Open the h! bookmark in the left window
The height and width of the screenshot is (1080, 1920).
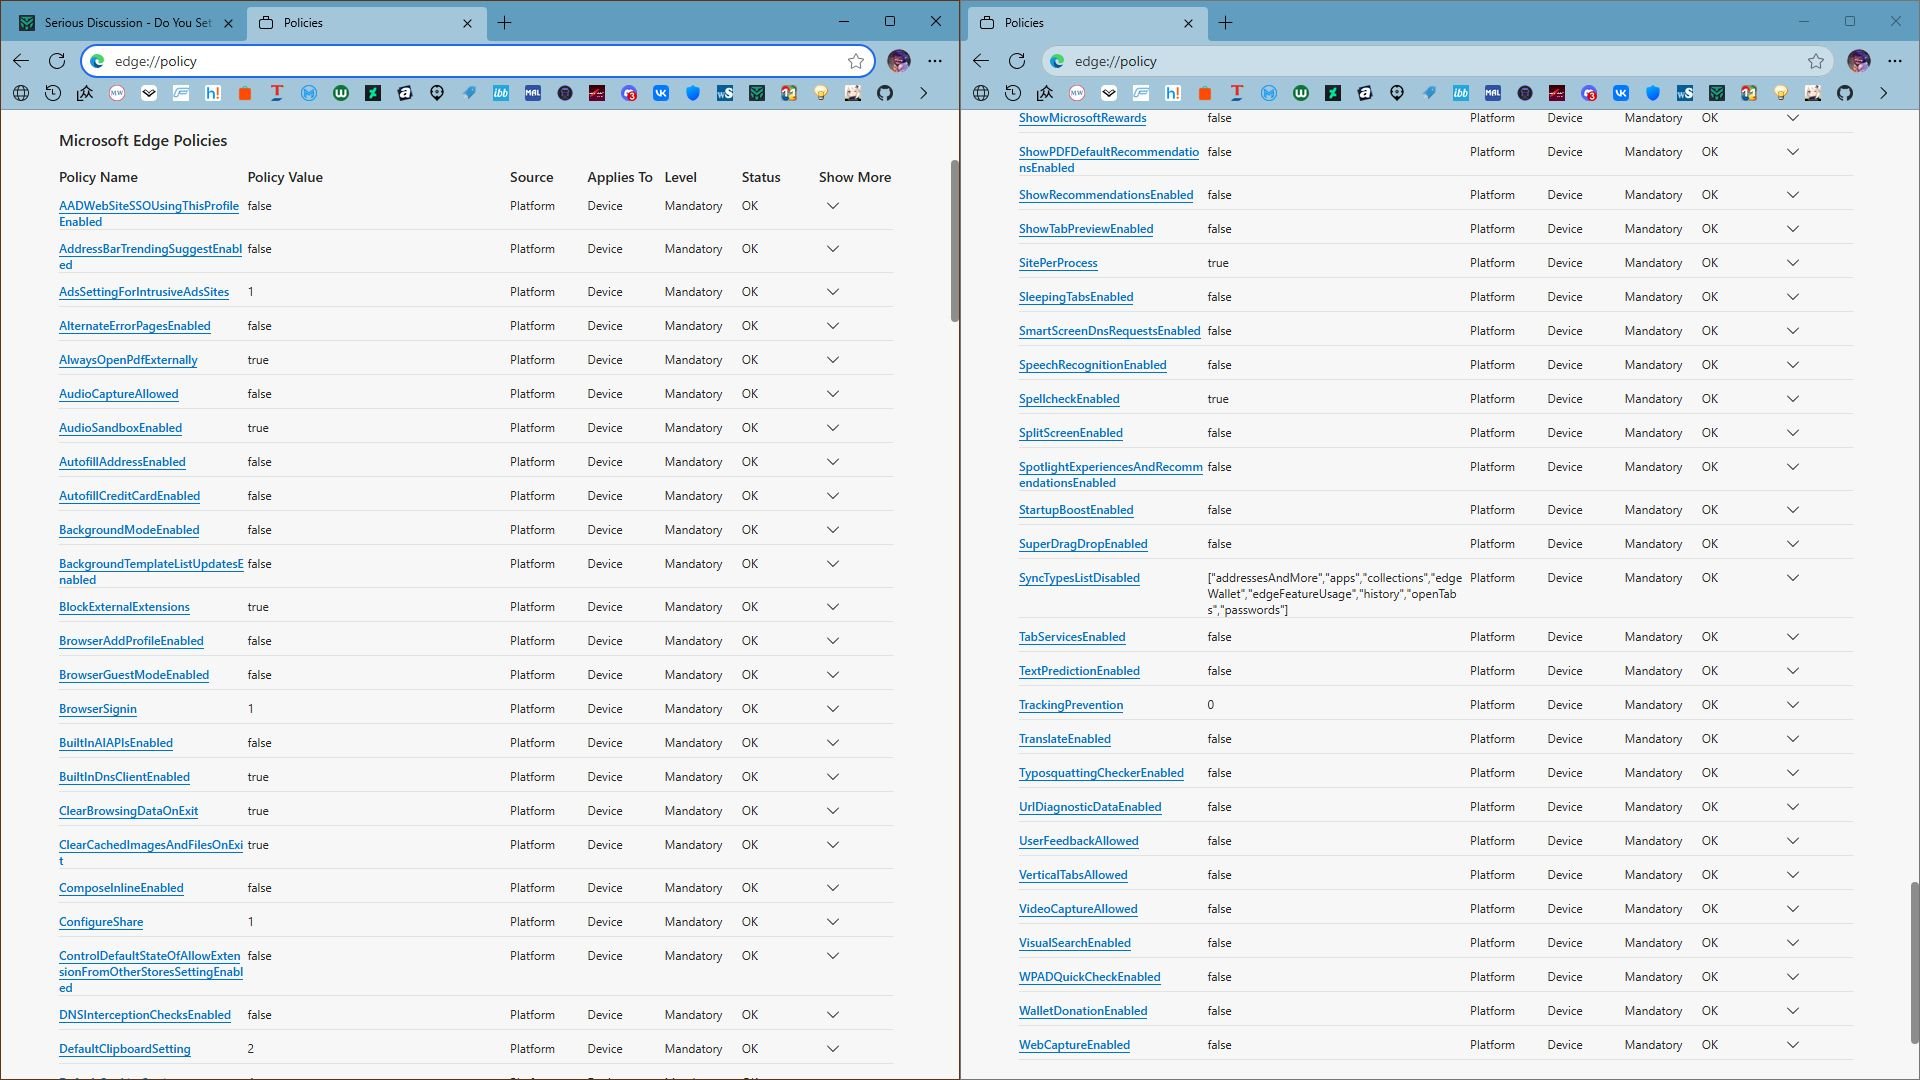pyautogui.click(x=213, y=93)
